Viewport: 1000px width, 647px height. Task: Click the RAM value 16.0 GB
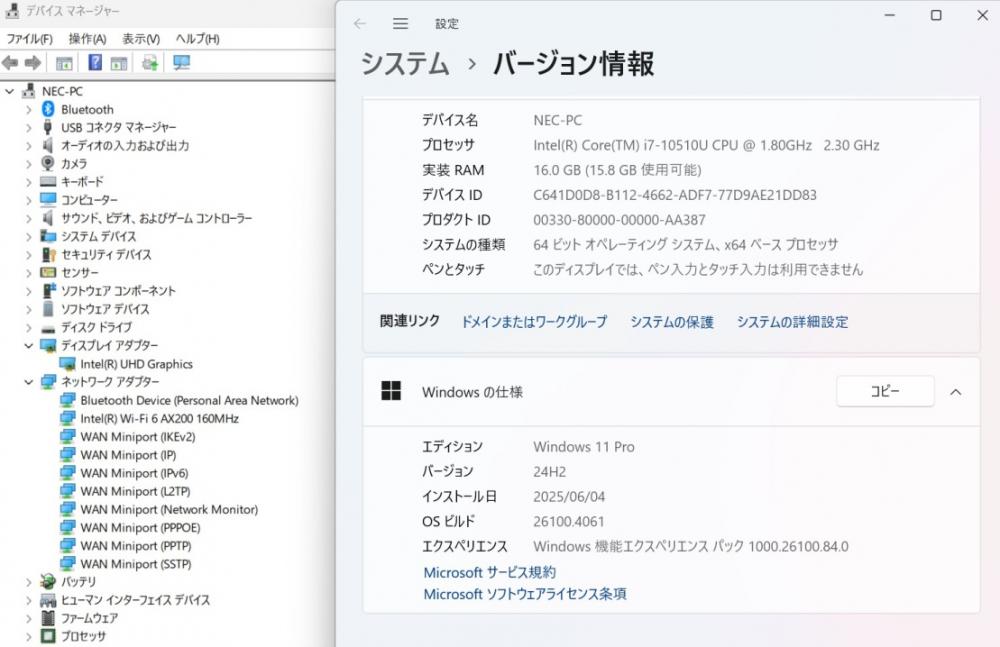[x=617, y=170]
